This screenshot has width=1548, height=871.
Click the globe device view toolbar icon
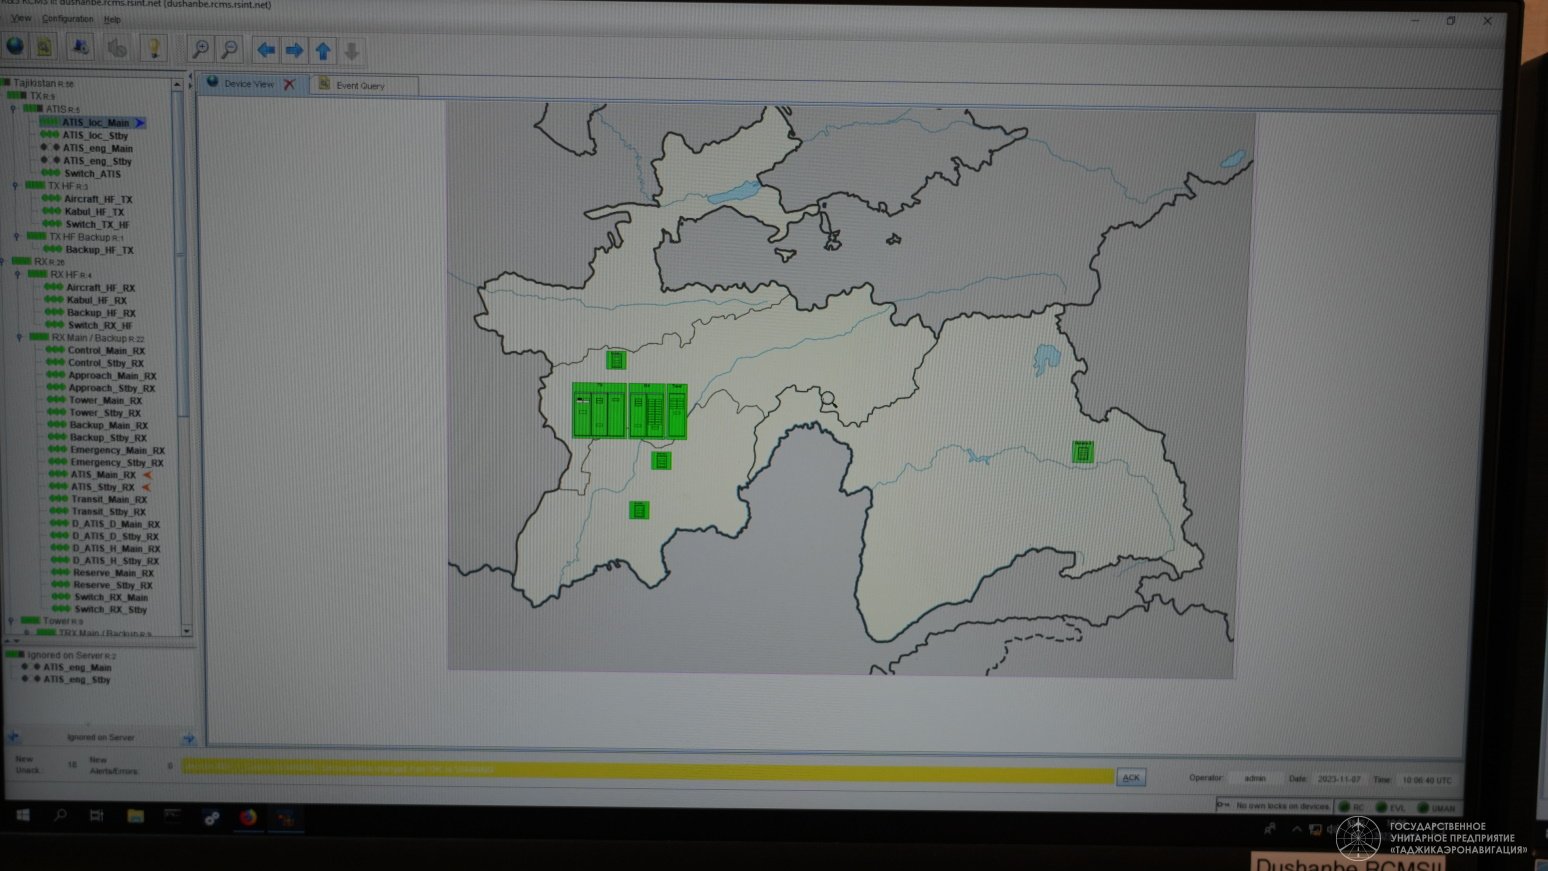pyautogui.click(x=15, y=46)
